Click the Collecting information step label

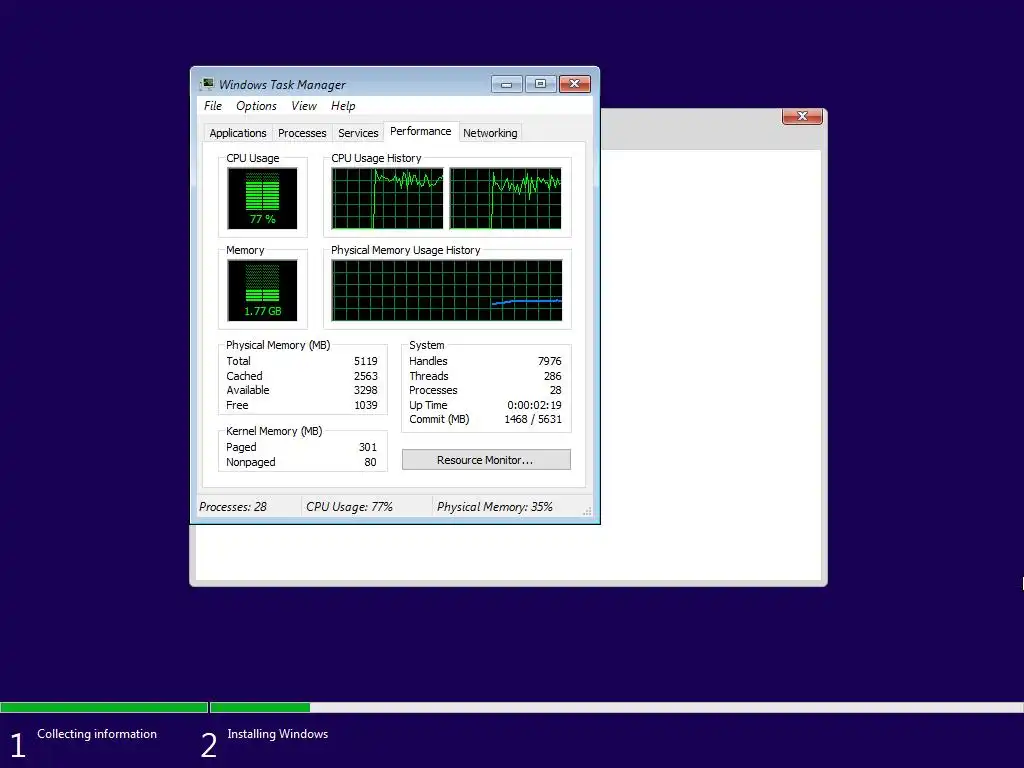click(x=97, y=734)
